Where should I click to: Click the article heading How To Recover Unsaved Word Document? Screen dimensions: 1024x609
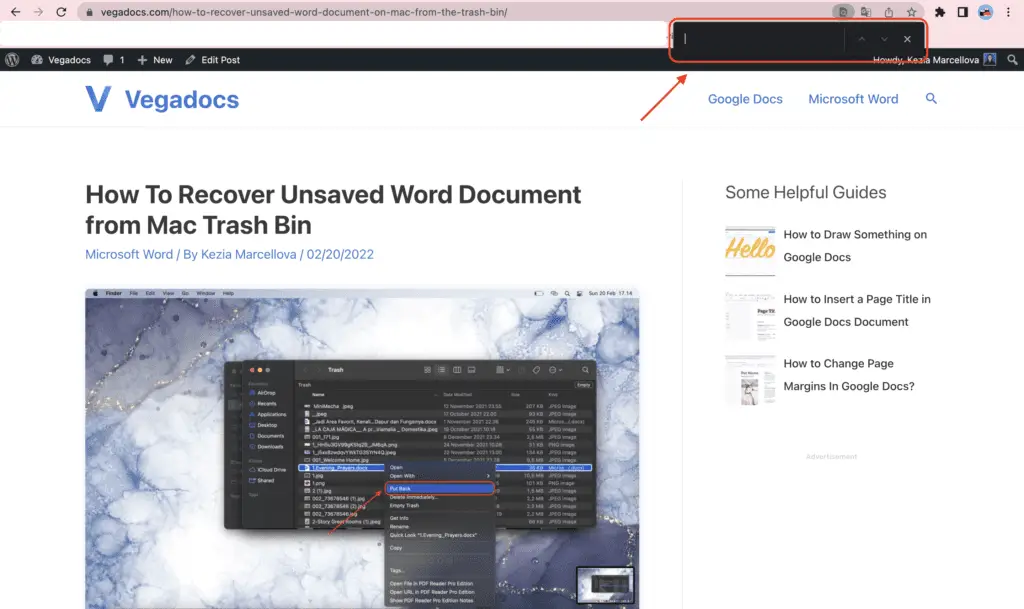tap(333, 210)
